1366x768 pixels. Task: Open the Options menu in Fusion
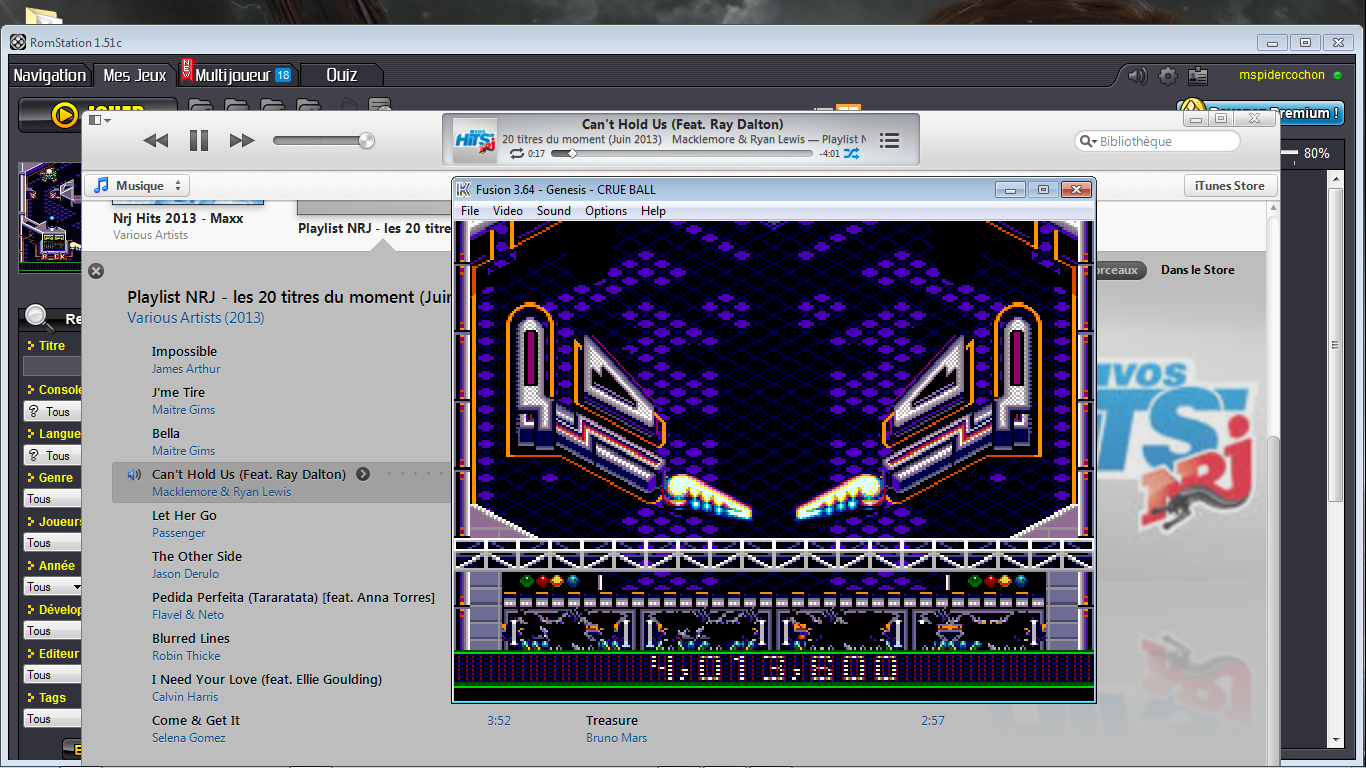pos(606,211)
